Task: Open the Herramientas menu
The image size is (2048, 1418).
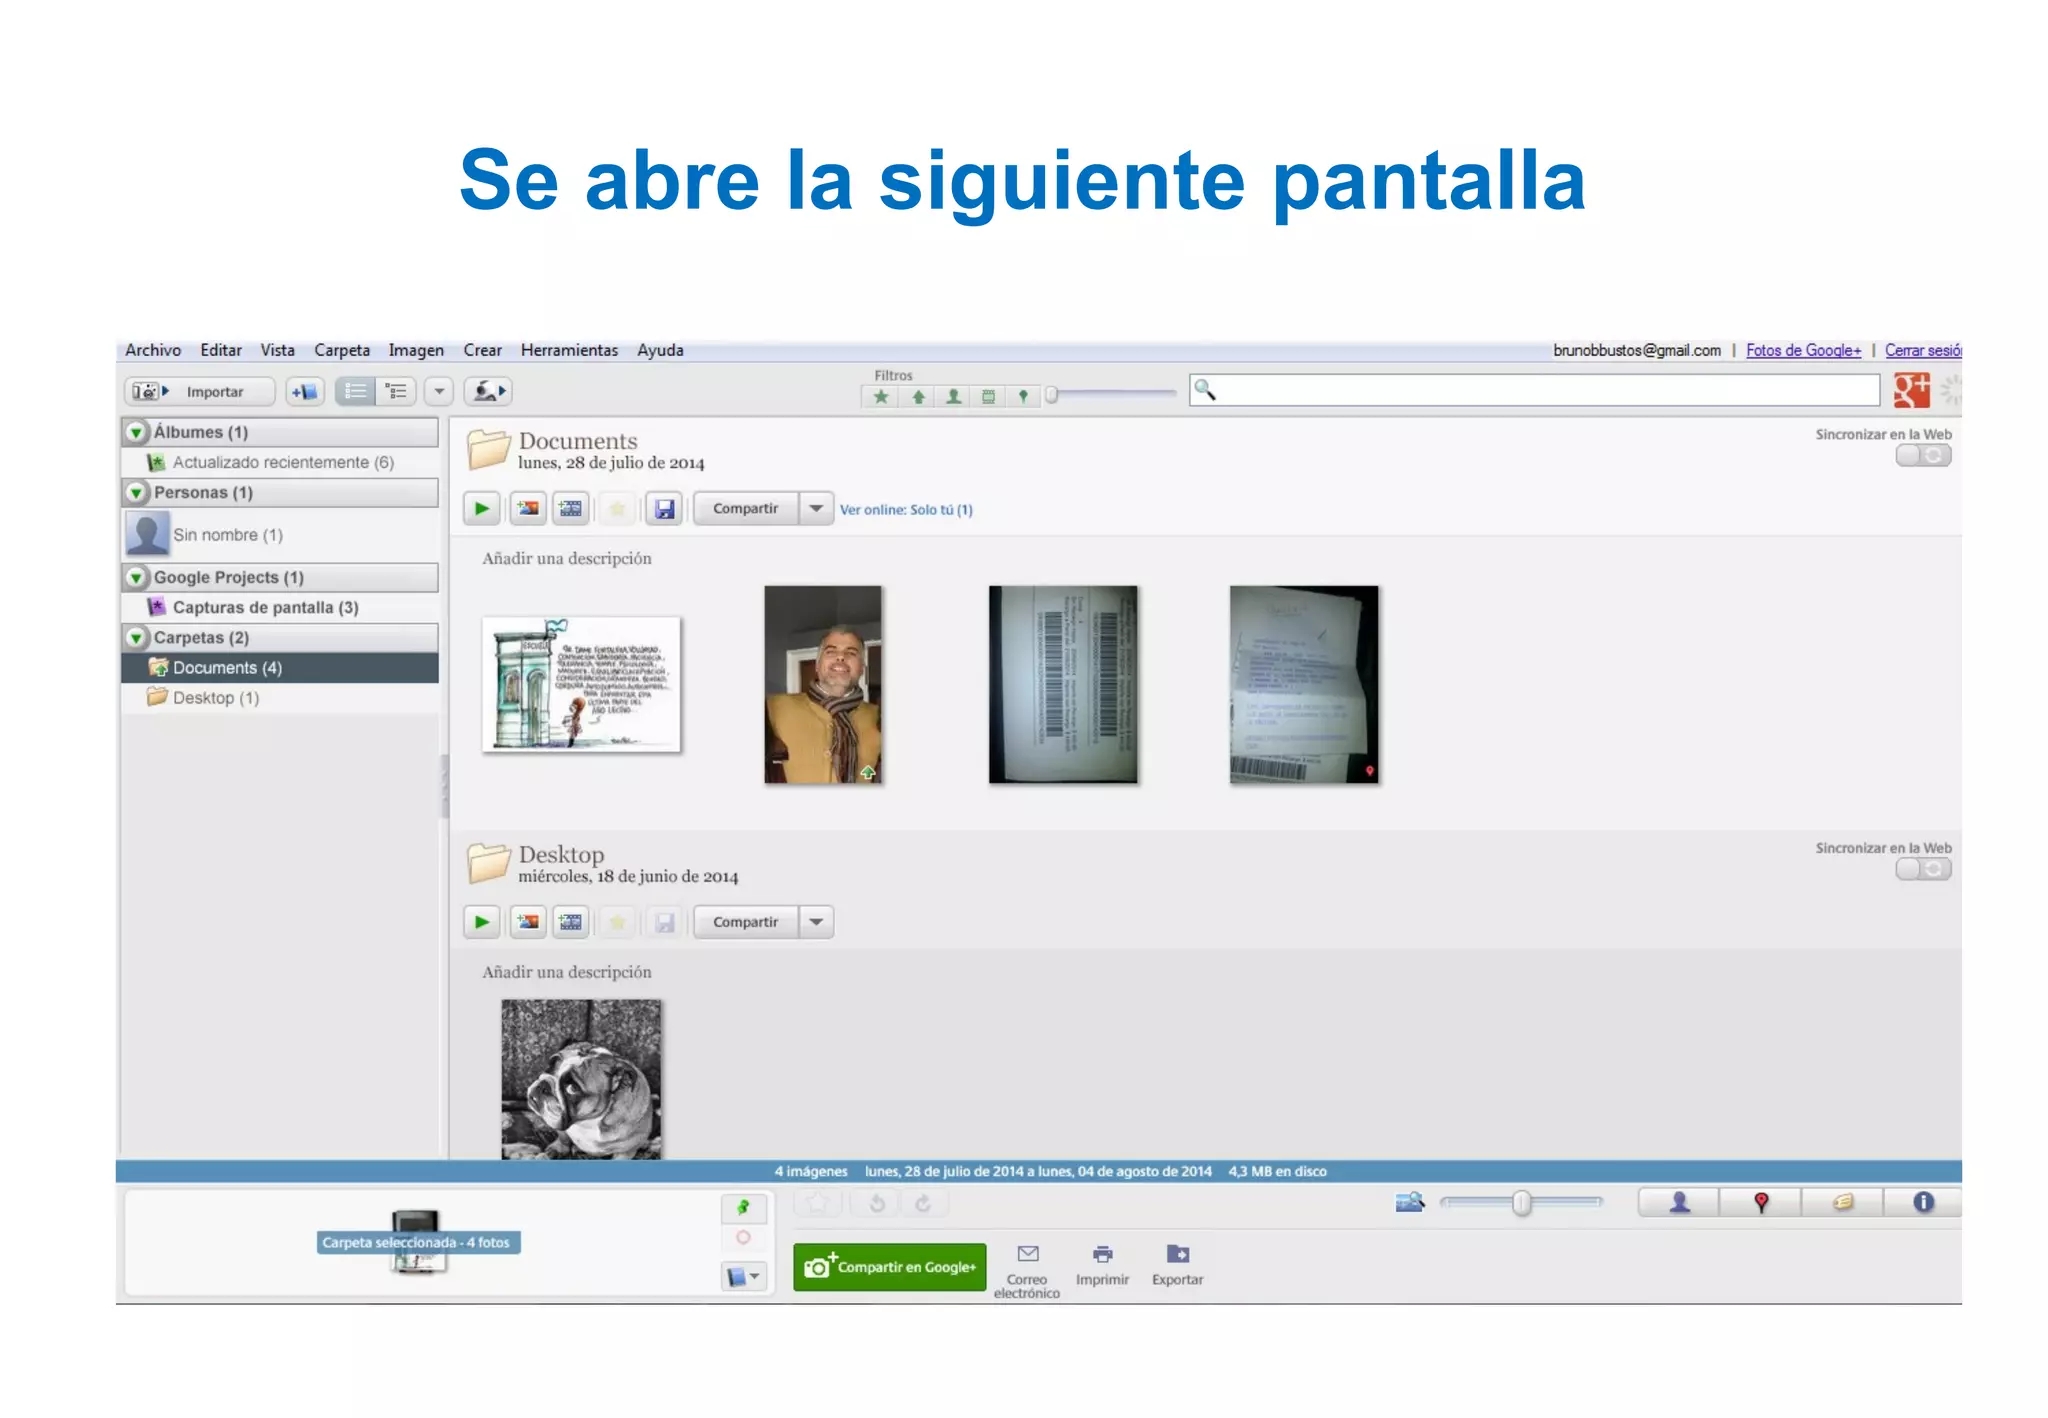Action: [569, 350]
